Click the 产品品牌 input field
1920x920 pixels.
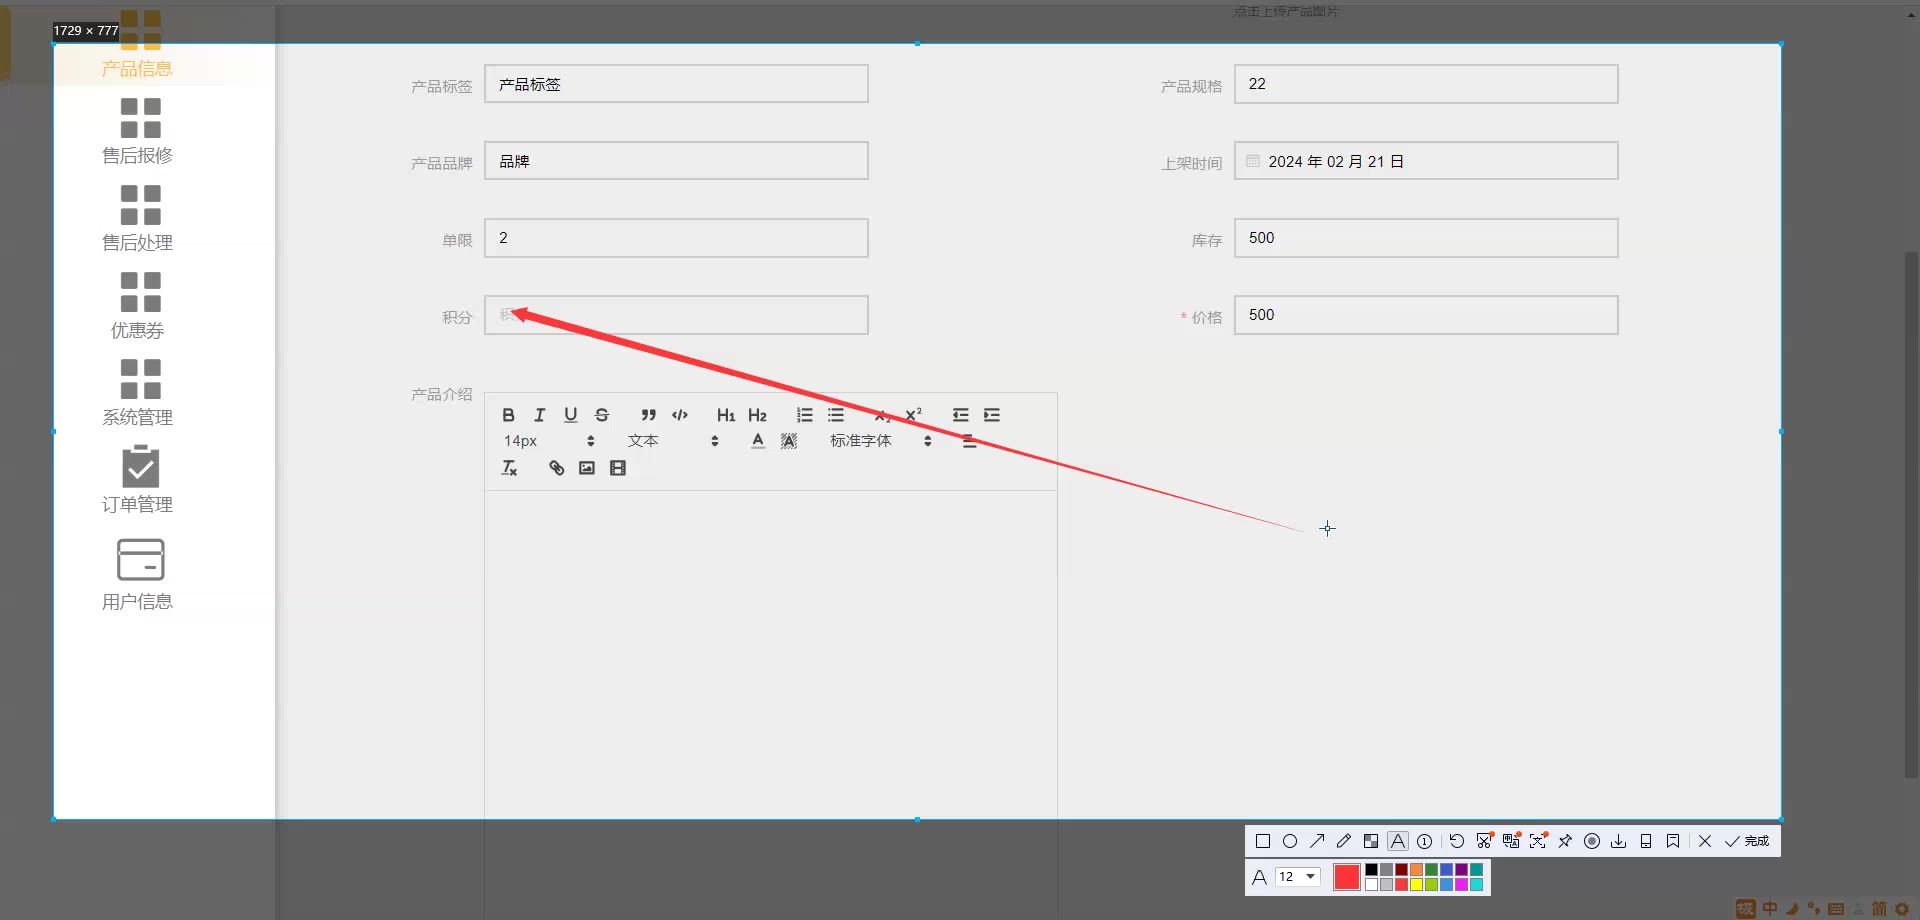pyautogui.click(x=676, y=161)
